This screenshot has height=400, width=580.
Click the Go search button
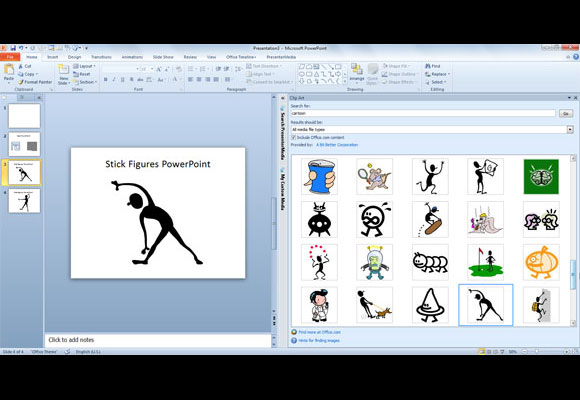pyautogui.click(x=566, y=114)
